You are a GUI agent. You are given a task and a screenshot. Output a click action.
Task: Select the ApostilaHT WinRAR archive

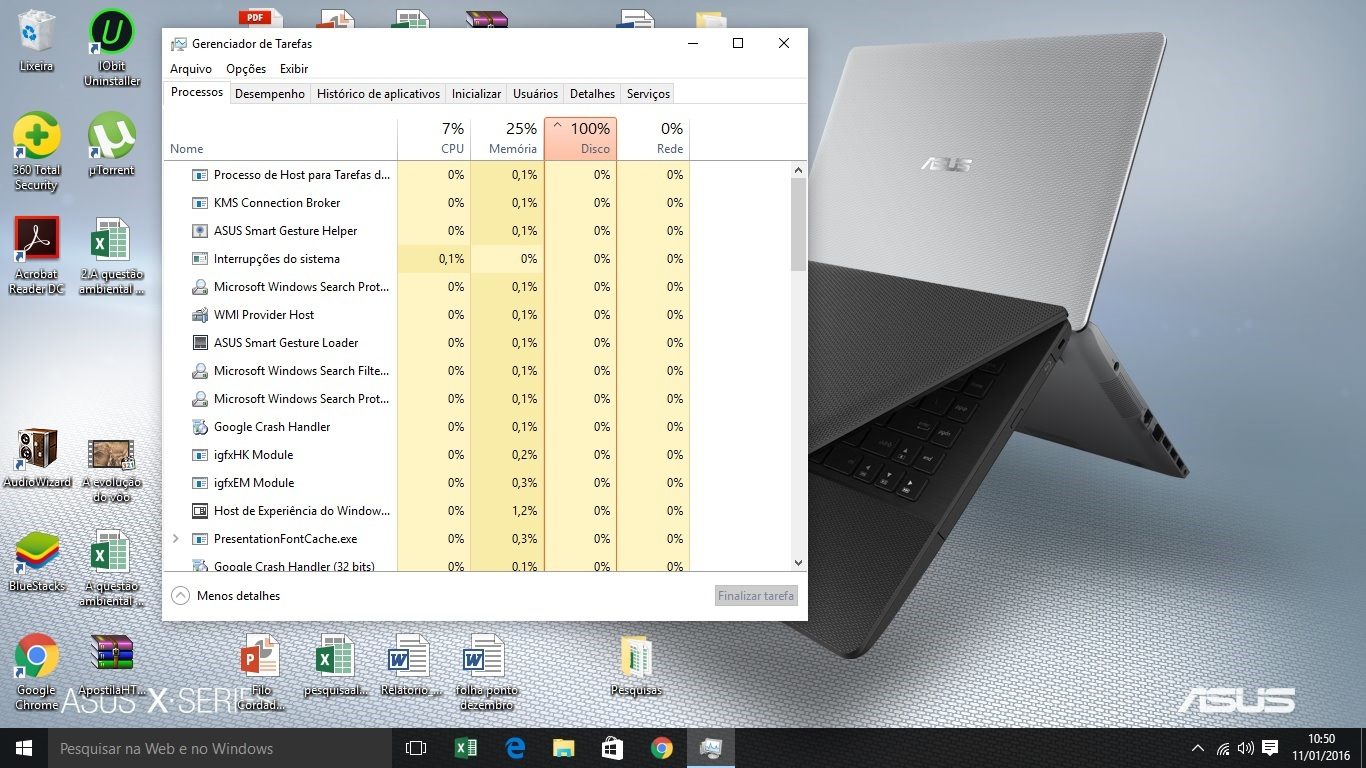pyautogui.click(x=112, y=665)
